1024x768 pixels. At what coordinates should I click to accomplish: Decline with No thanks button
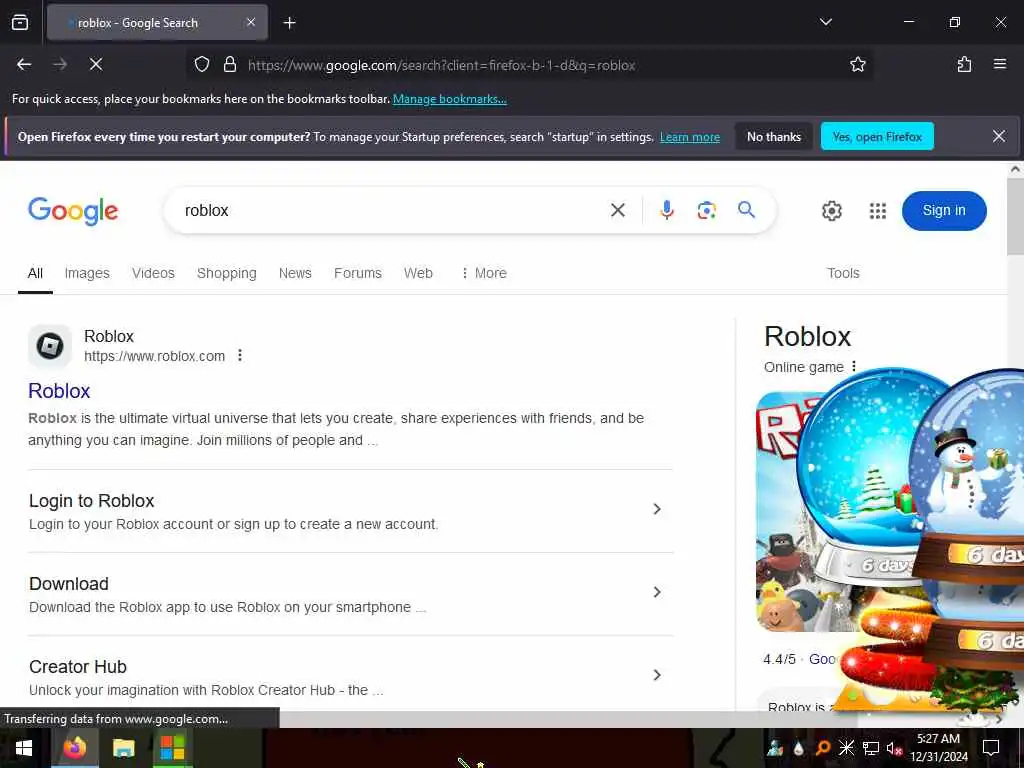(773, 136)
